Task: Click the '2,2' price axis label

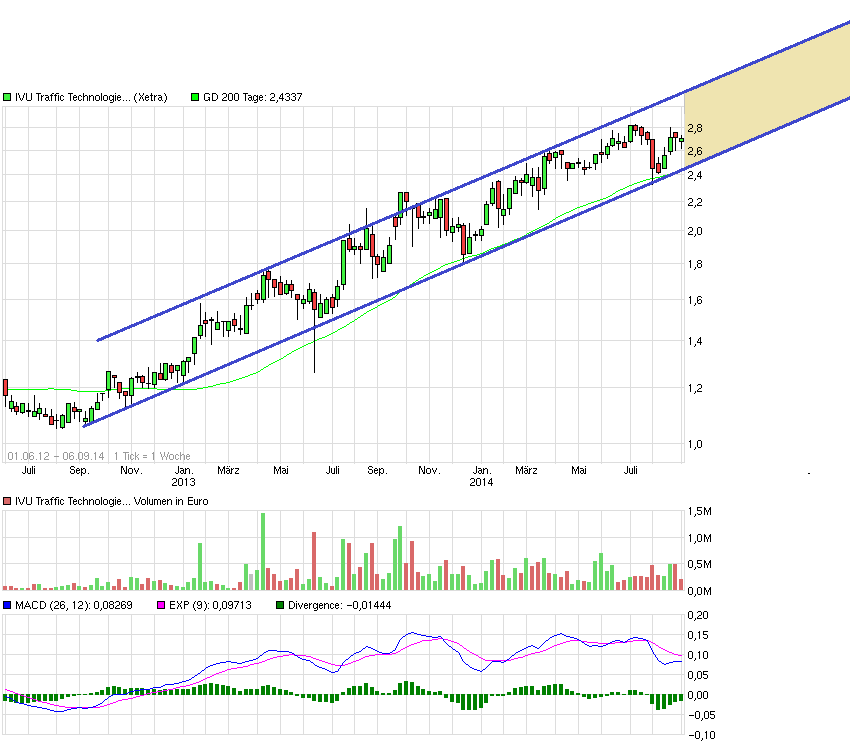Action: click(x=695, y=202)
